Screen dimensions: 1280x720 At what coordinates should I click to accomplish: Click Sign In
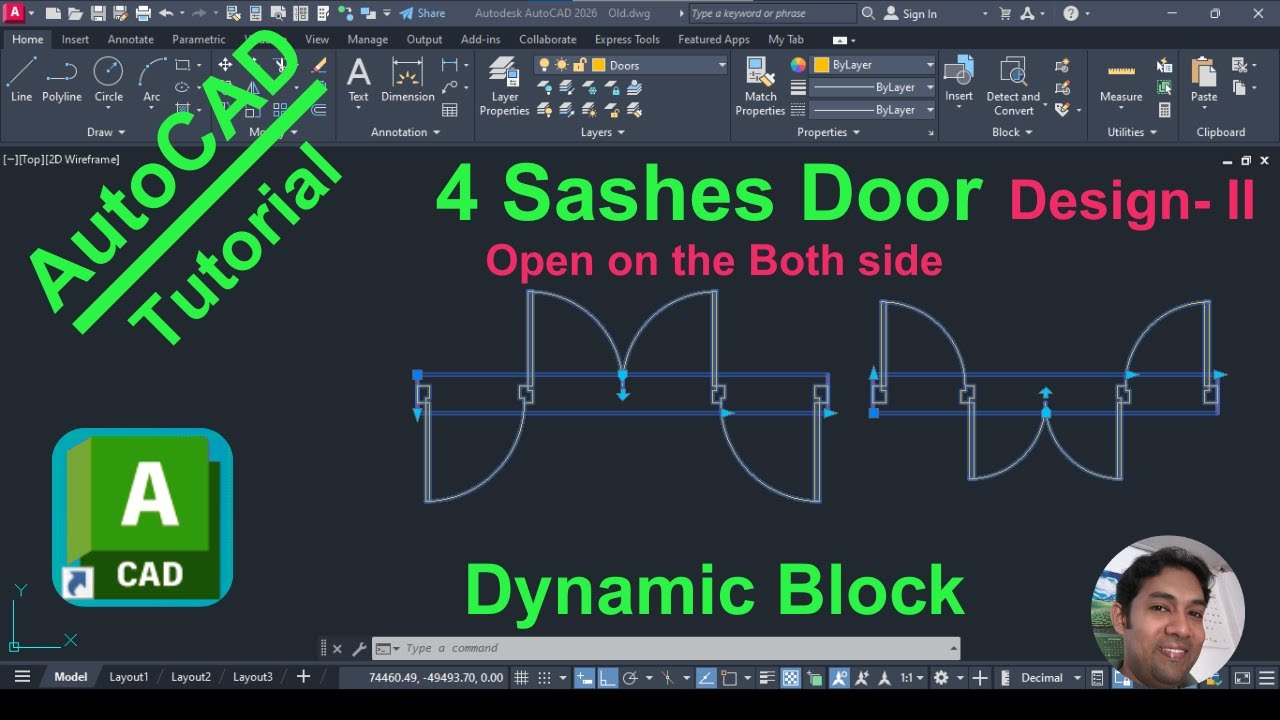click(911, 13)
